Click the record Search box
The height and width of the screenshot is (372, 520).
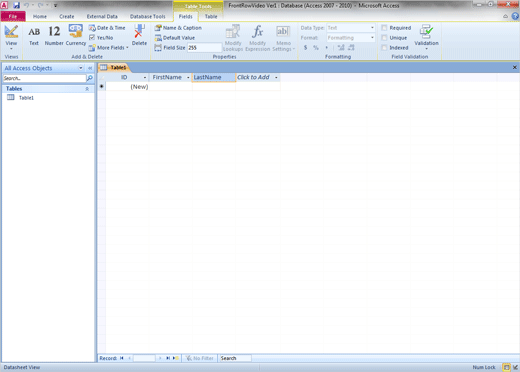coord(235,358)
